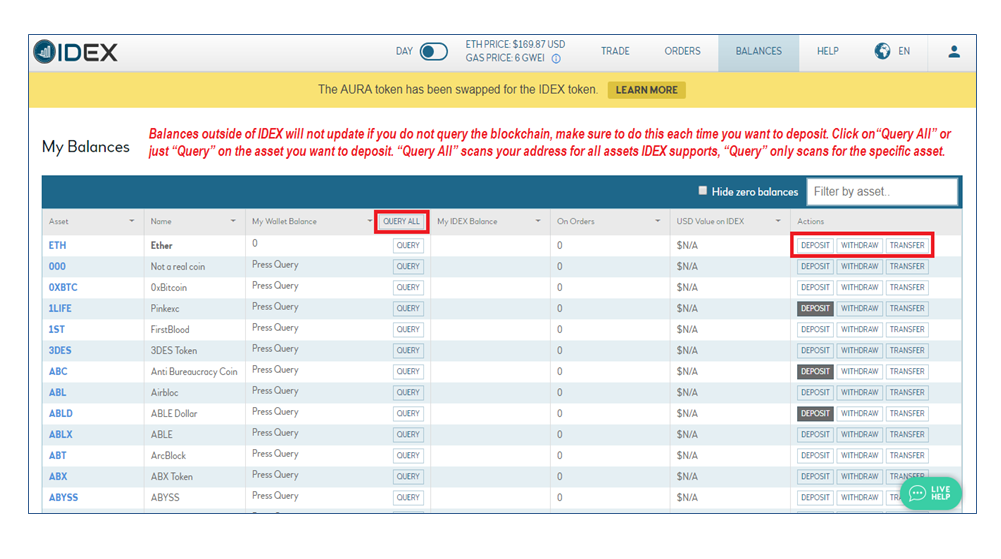
Task: Toggle the DAY mode switch
Action: click(433, 52)
